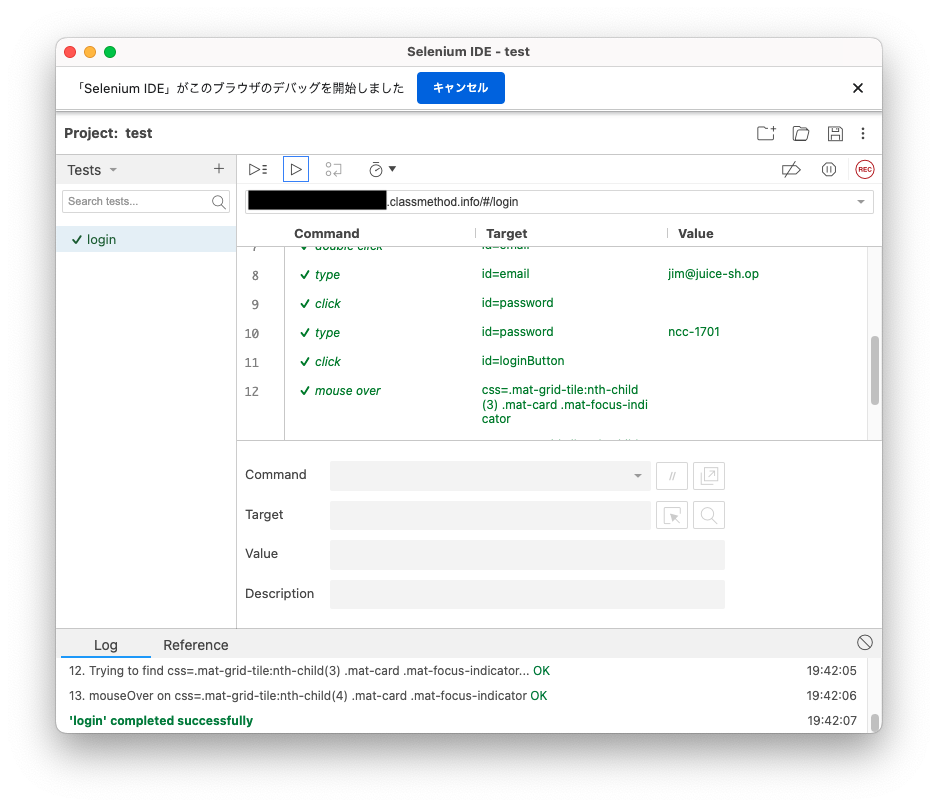938x807 pixels.
Task: Add new test with plus icon
Action: [x=219, y=169]
